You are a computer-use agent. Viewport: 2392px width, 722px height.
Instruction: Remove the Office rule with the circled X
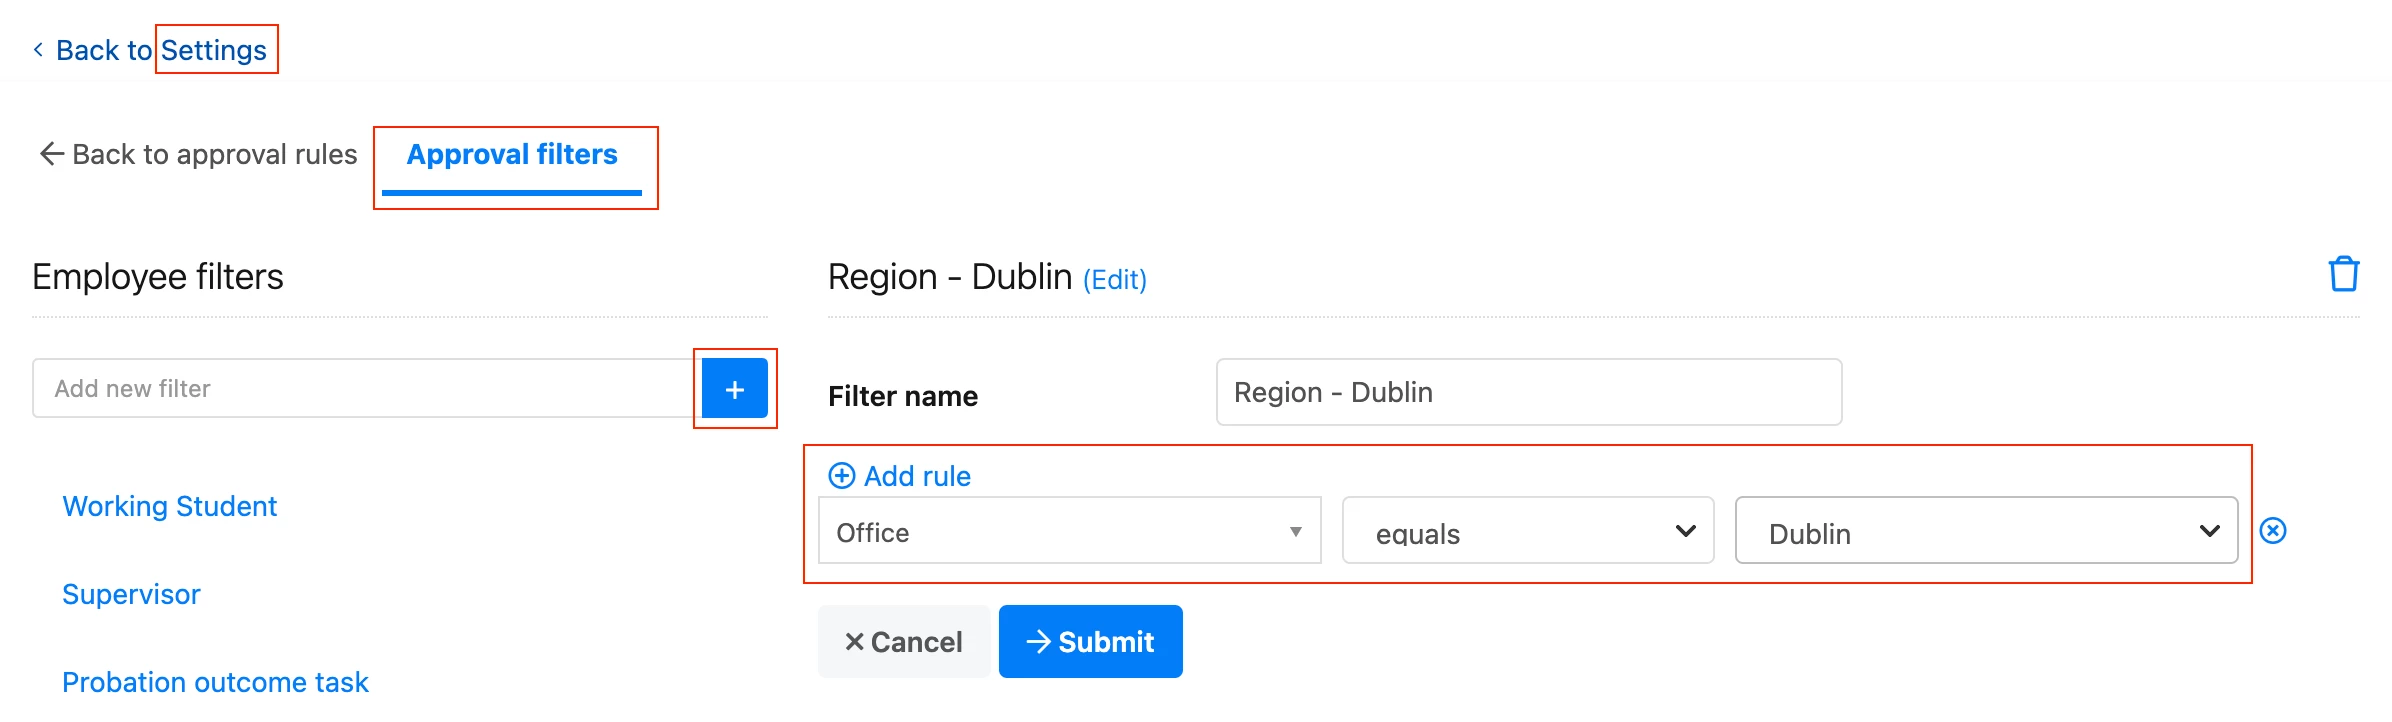tap(2273, 530)
